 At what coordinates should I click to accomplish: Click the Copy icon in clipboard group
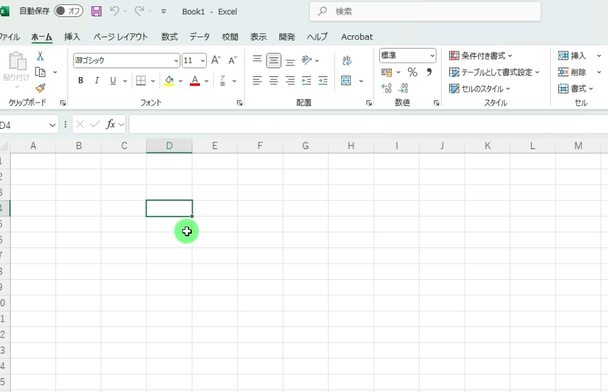tap(40, 72)
